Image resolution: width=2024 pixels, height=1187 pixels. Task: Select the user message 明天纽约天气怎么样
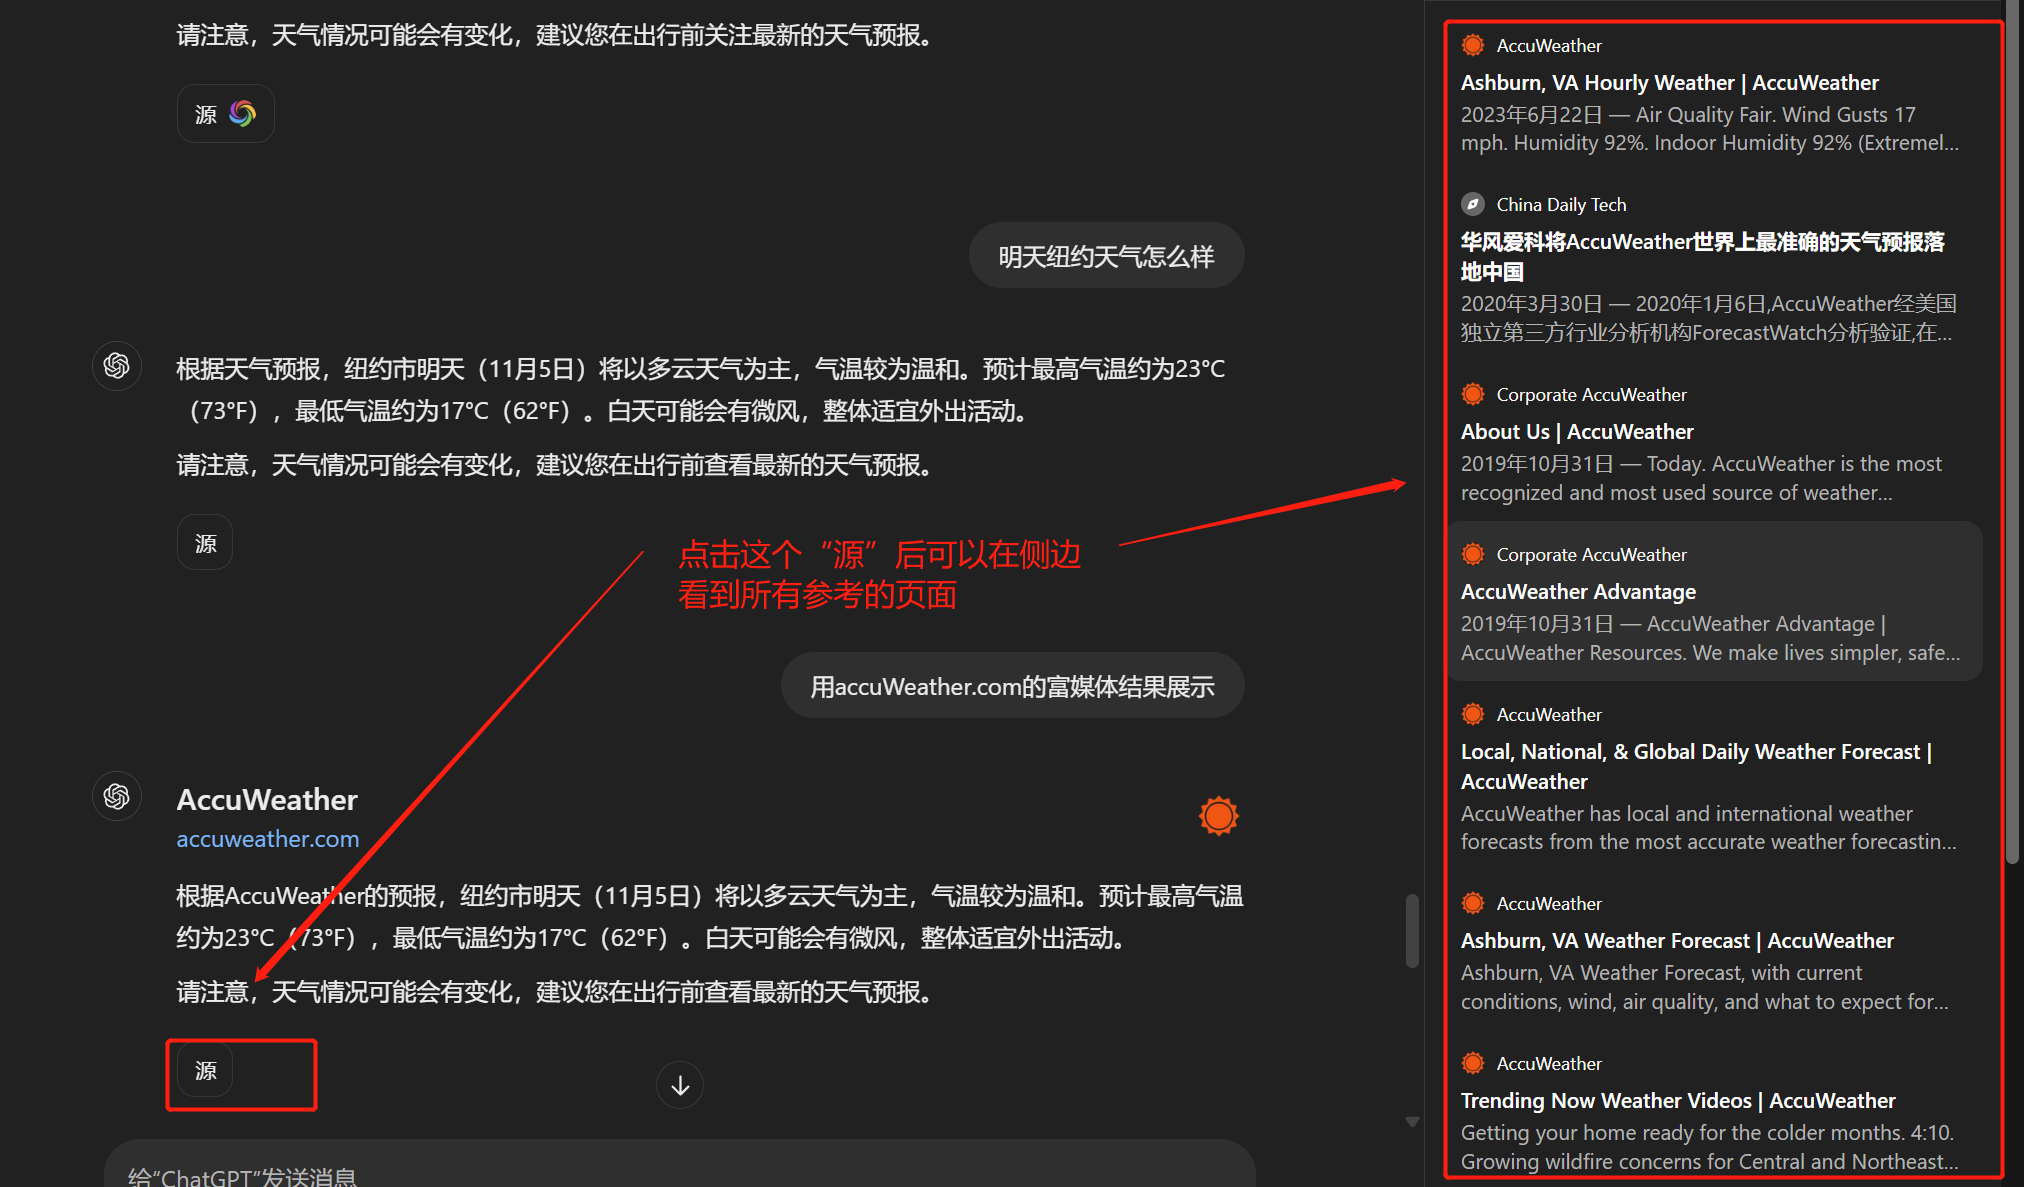click(1106, 256)
